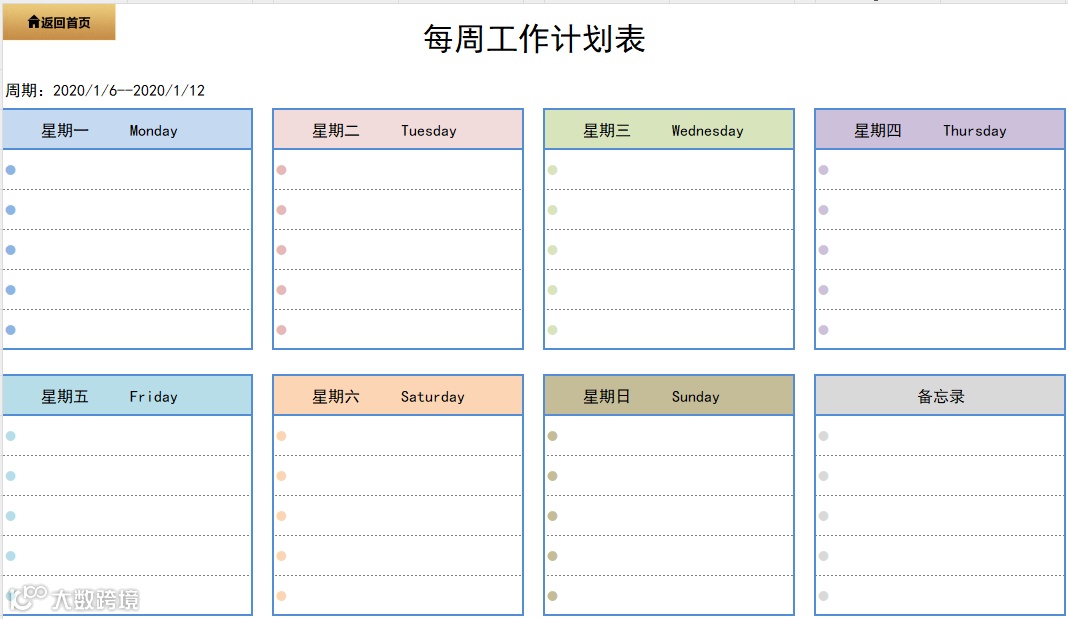The width and height of the screenshot is (1068, 619).
Task: Click the first task row under Thursday
Action: [940, 170]
